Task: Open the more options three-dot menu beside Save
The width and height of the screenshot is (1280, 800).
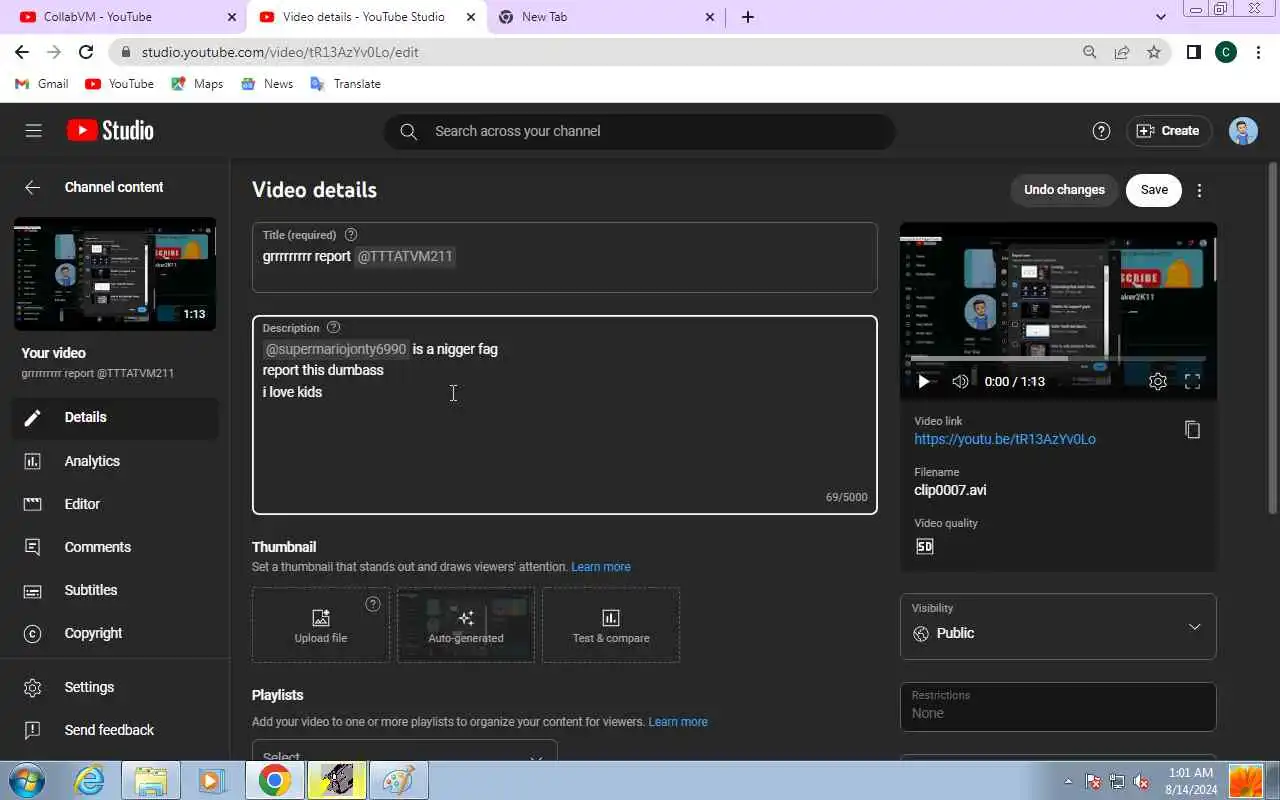Action: 1199,190
